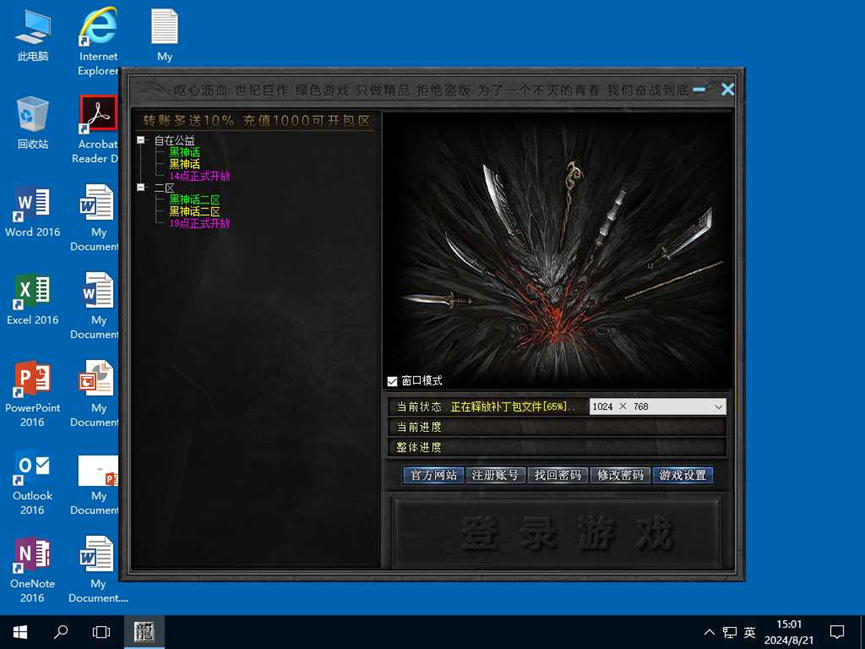Open the notification center icon
865x649 pixels.
tap(837, 632)
